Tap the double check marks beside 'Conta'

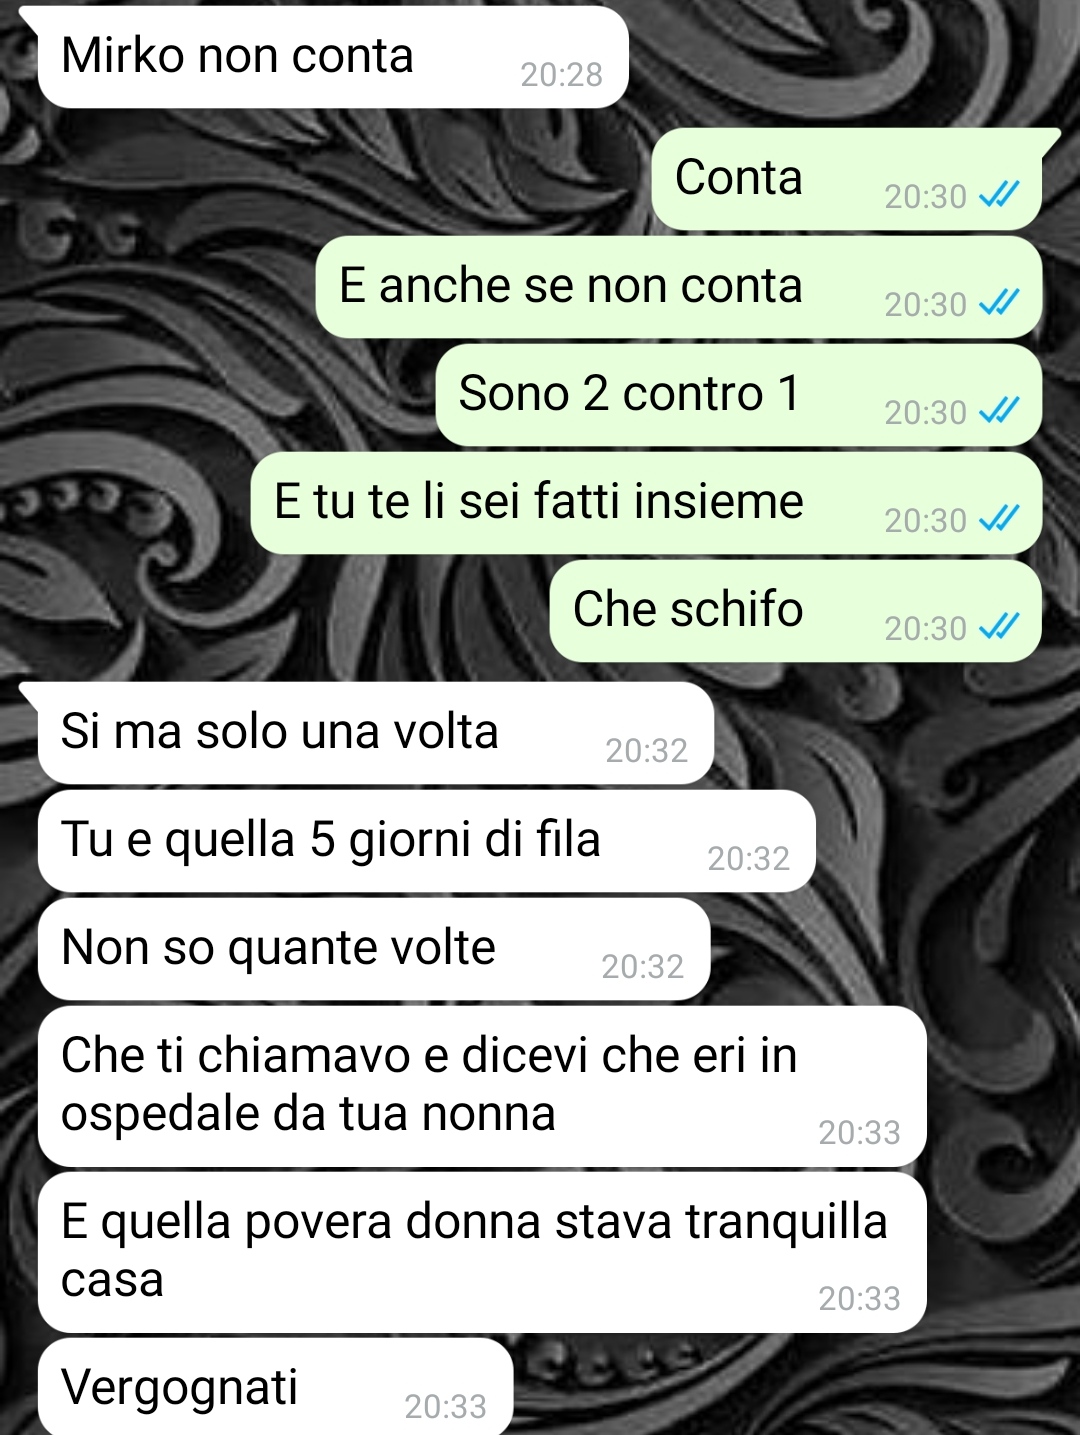click(998, 194)
